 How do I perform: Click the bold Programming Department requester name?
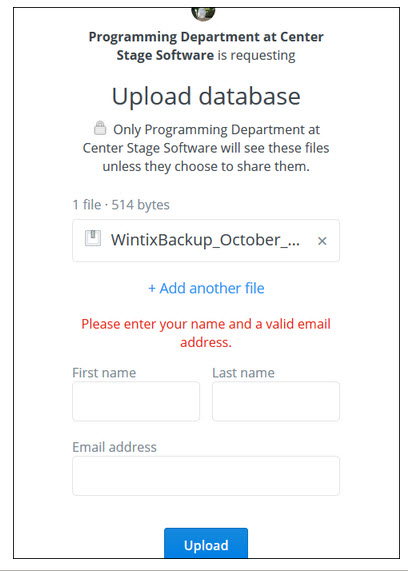(x=206, y=46)
